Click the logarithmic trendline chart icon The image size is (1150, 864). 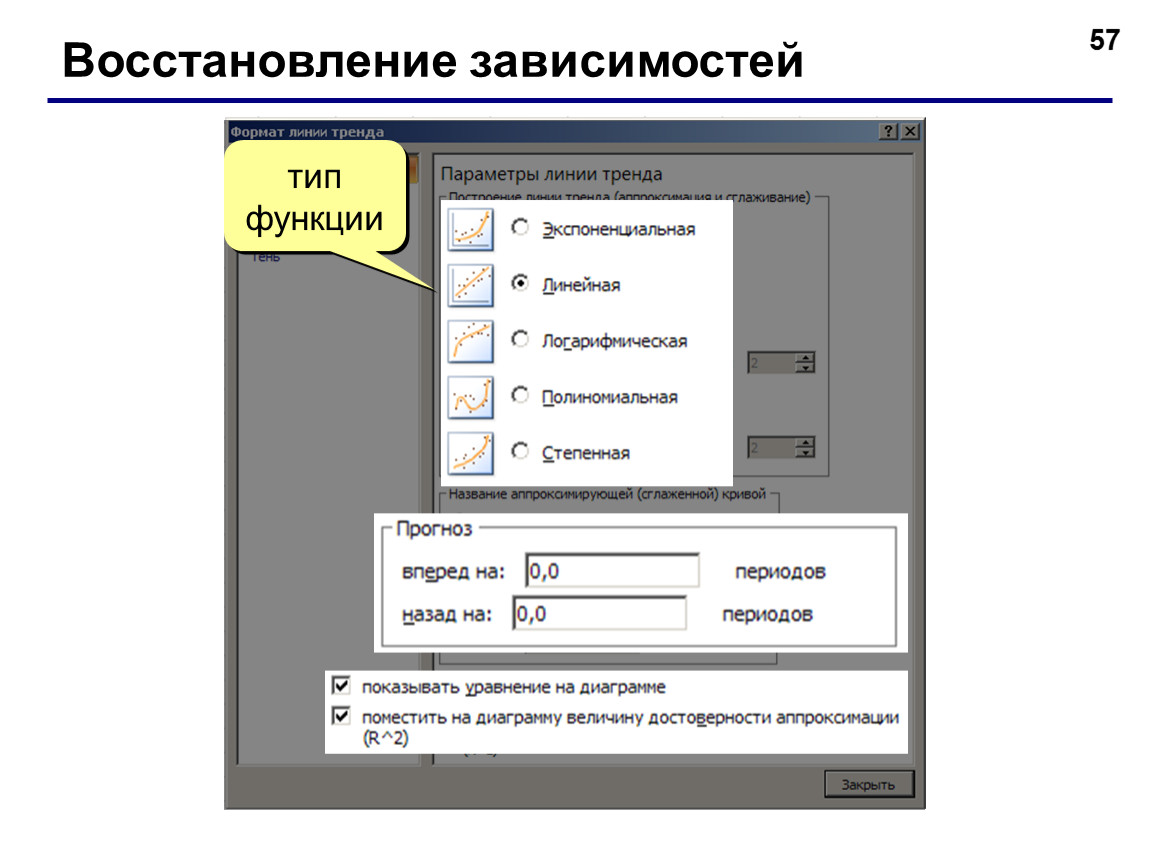pyautogui.click(x=470, y=341)
